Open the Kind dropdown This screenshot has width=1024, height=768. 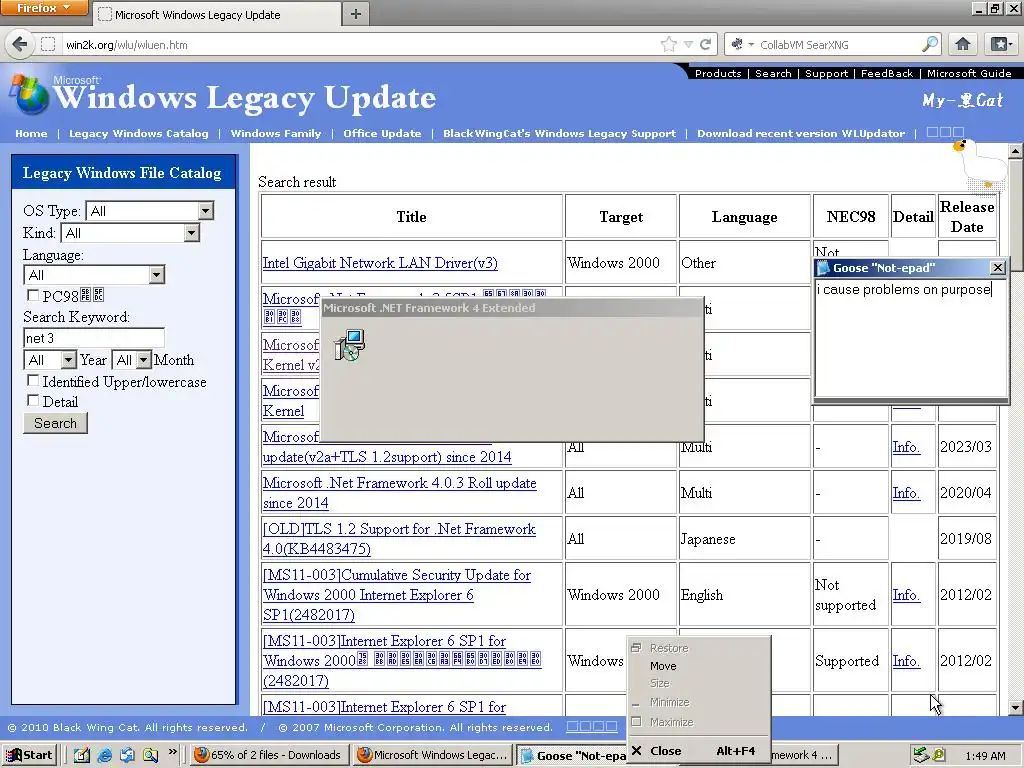(x=130, y=233)
